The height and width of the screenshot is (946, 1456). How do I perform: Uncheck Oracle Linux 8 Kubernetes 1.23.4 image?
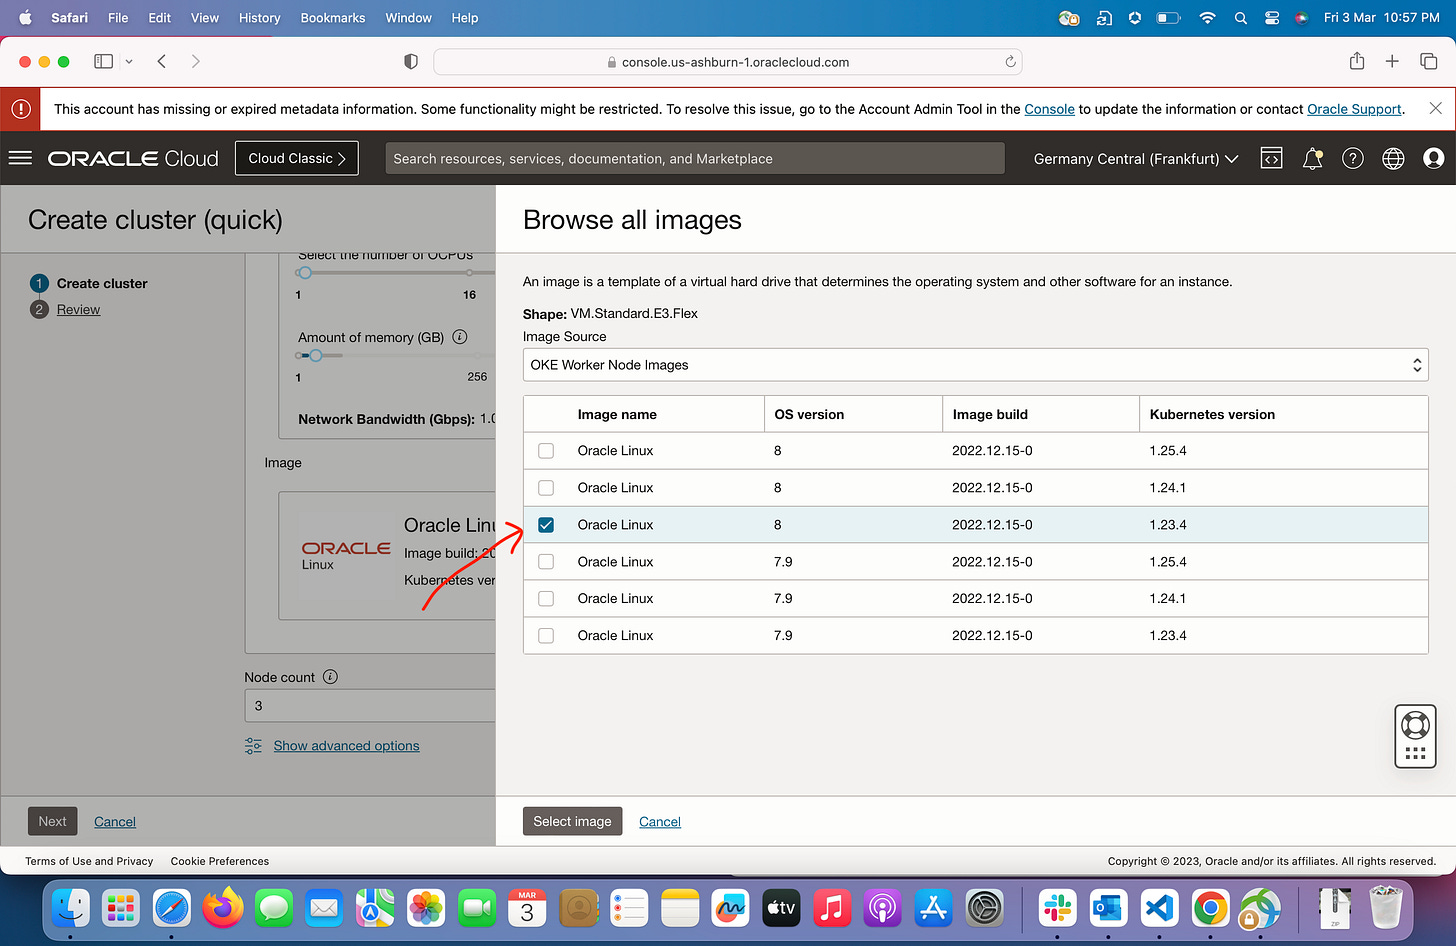(546, 525)
